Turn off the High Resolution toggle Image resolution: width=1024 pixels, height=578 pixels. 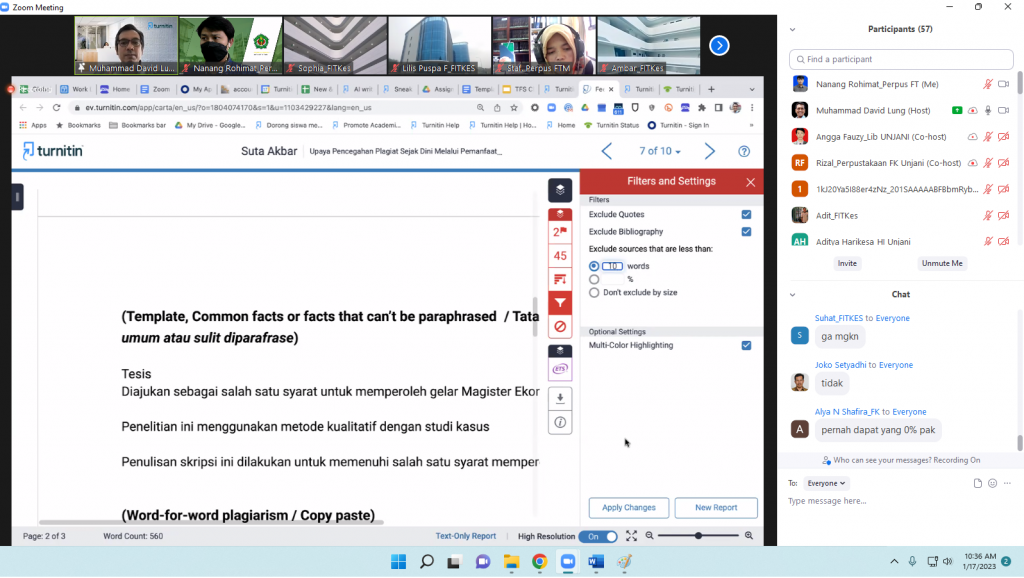598,536
